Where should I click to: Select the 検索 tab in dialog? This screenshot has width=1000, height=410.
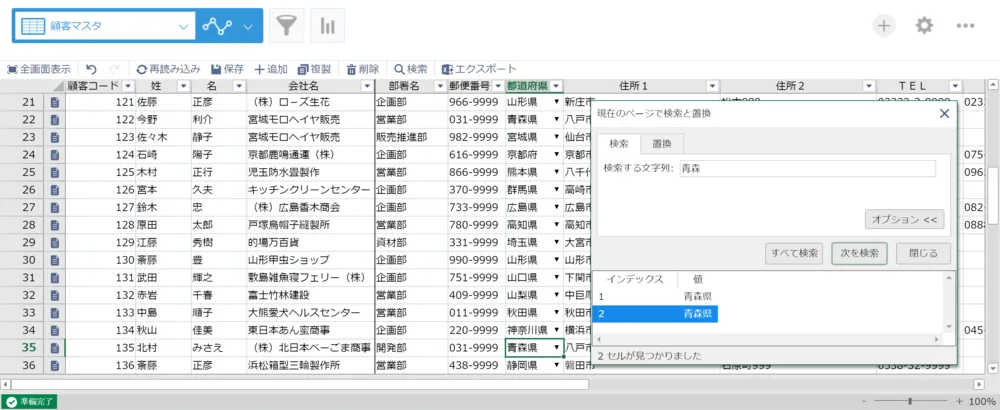[618, 144]
